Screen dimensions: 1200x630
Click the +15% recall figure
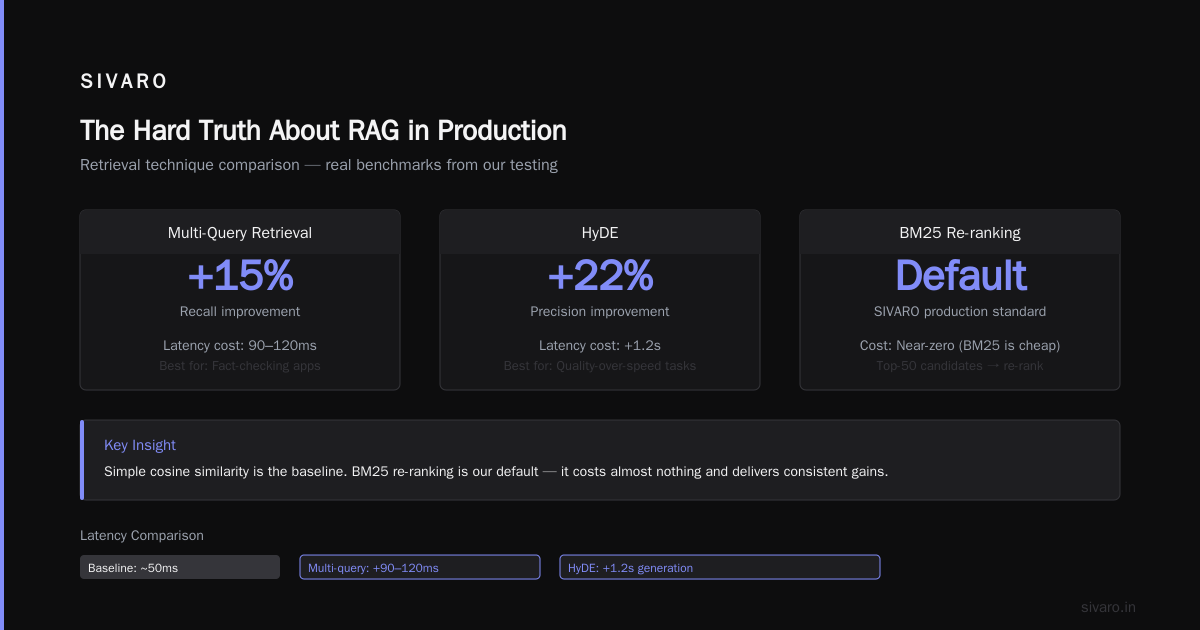(x=240, y=276)
